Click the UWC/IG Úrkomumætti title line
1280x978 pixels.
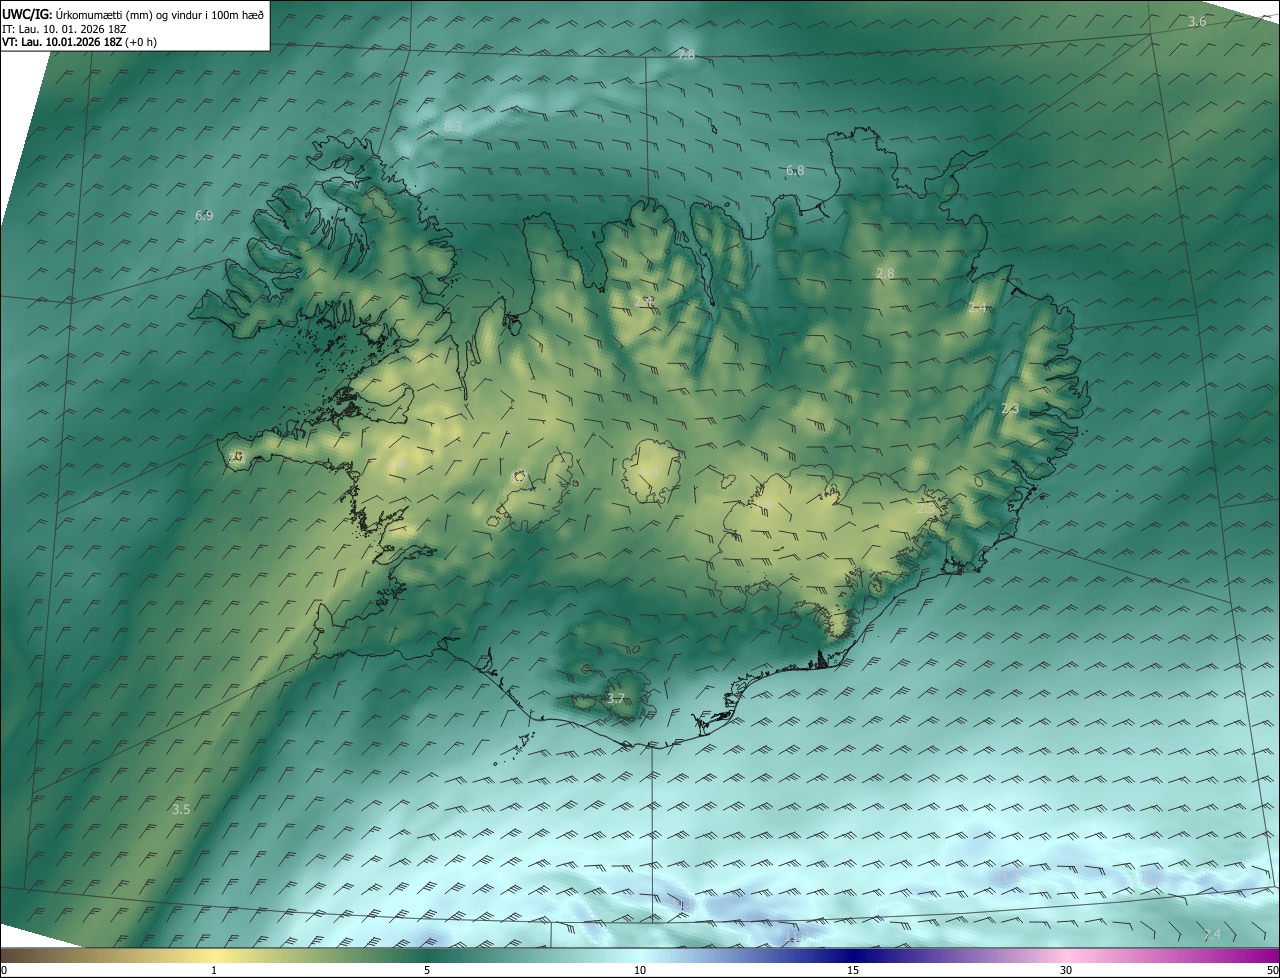point(133,14)
